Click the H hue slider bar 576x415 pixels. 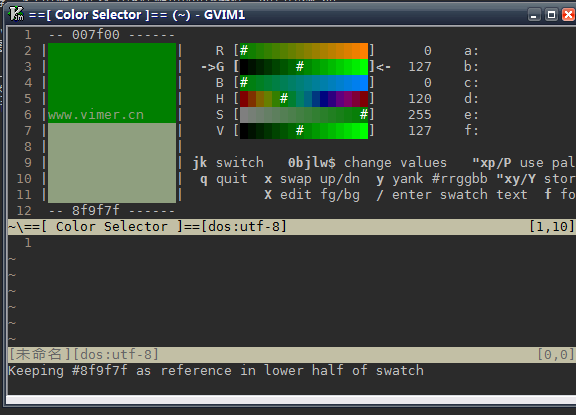[x=304, y=98]
